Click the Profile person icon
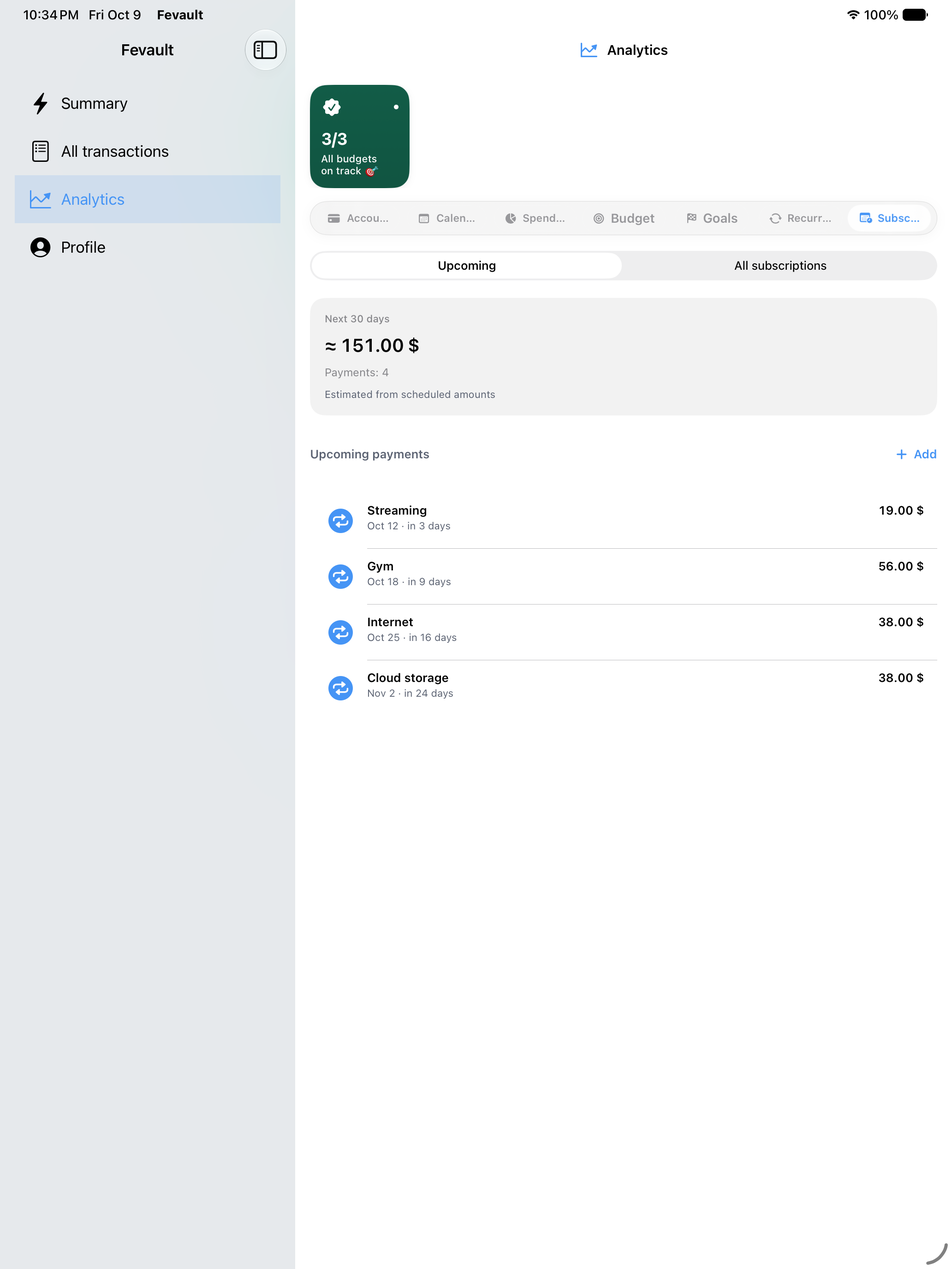This screenshot has width=952, height=1269. click(x=40, y=247)
